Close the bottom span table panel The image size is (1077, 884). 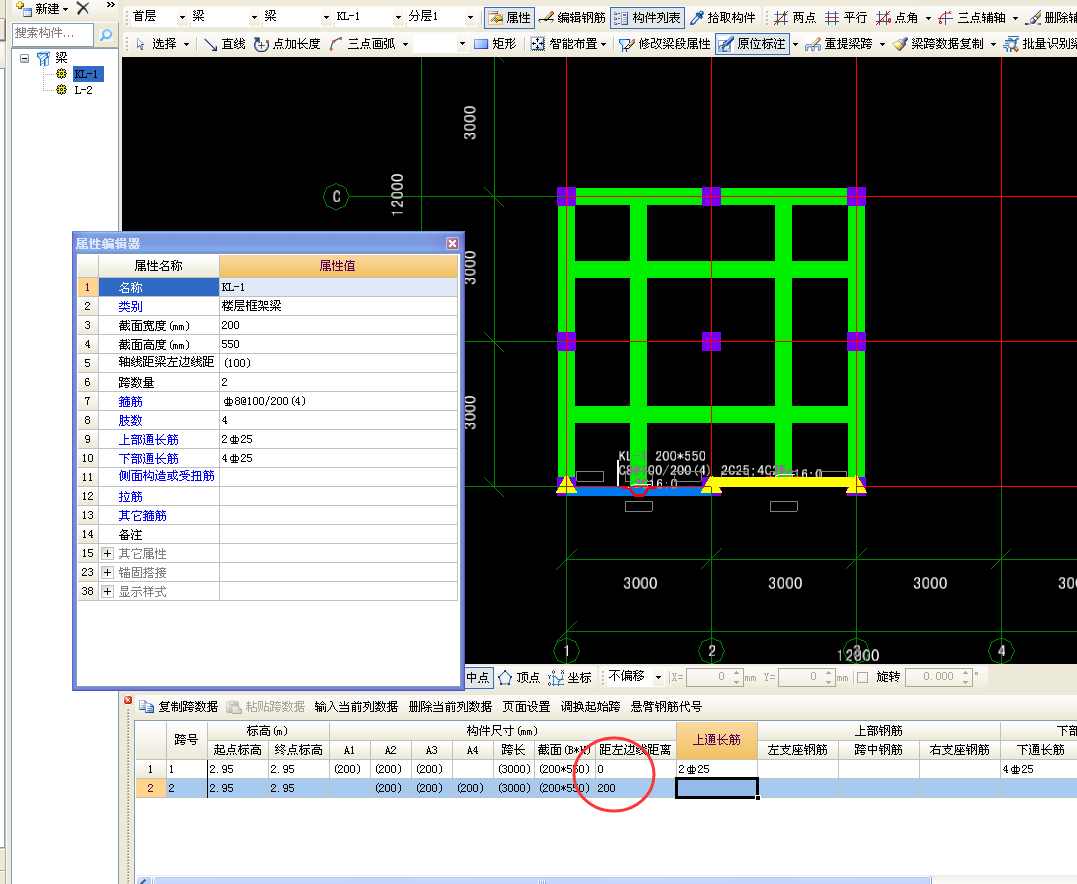pos(128,700)
